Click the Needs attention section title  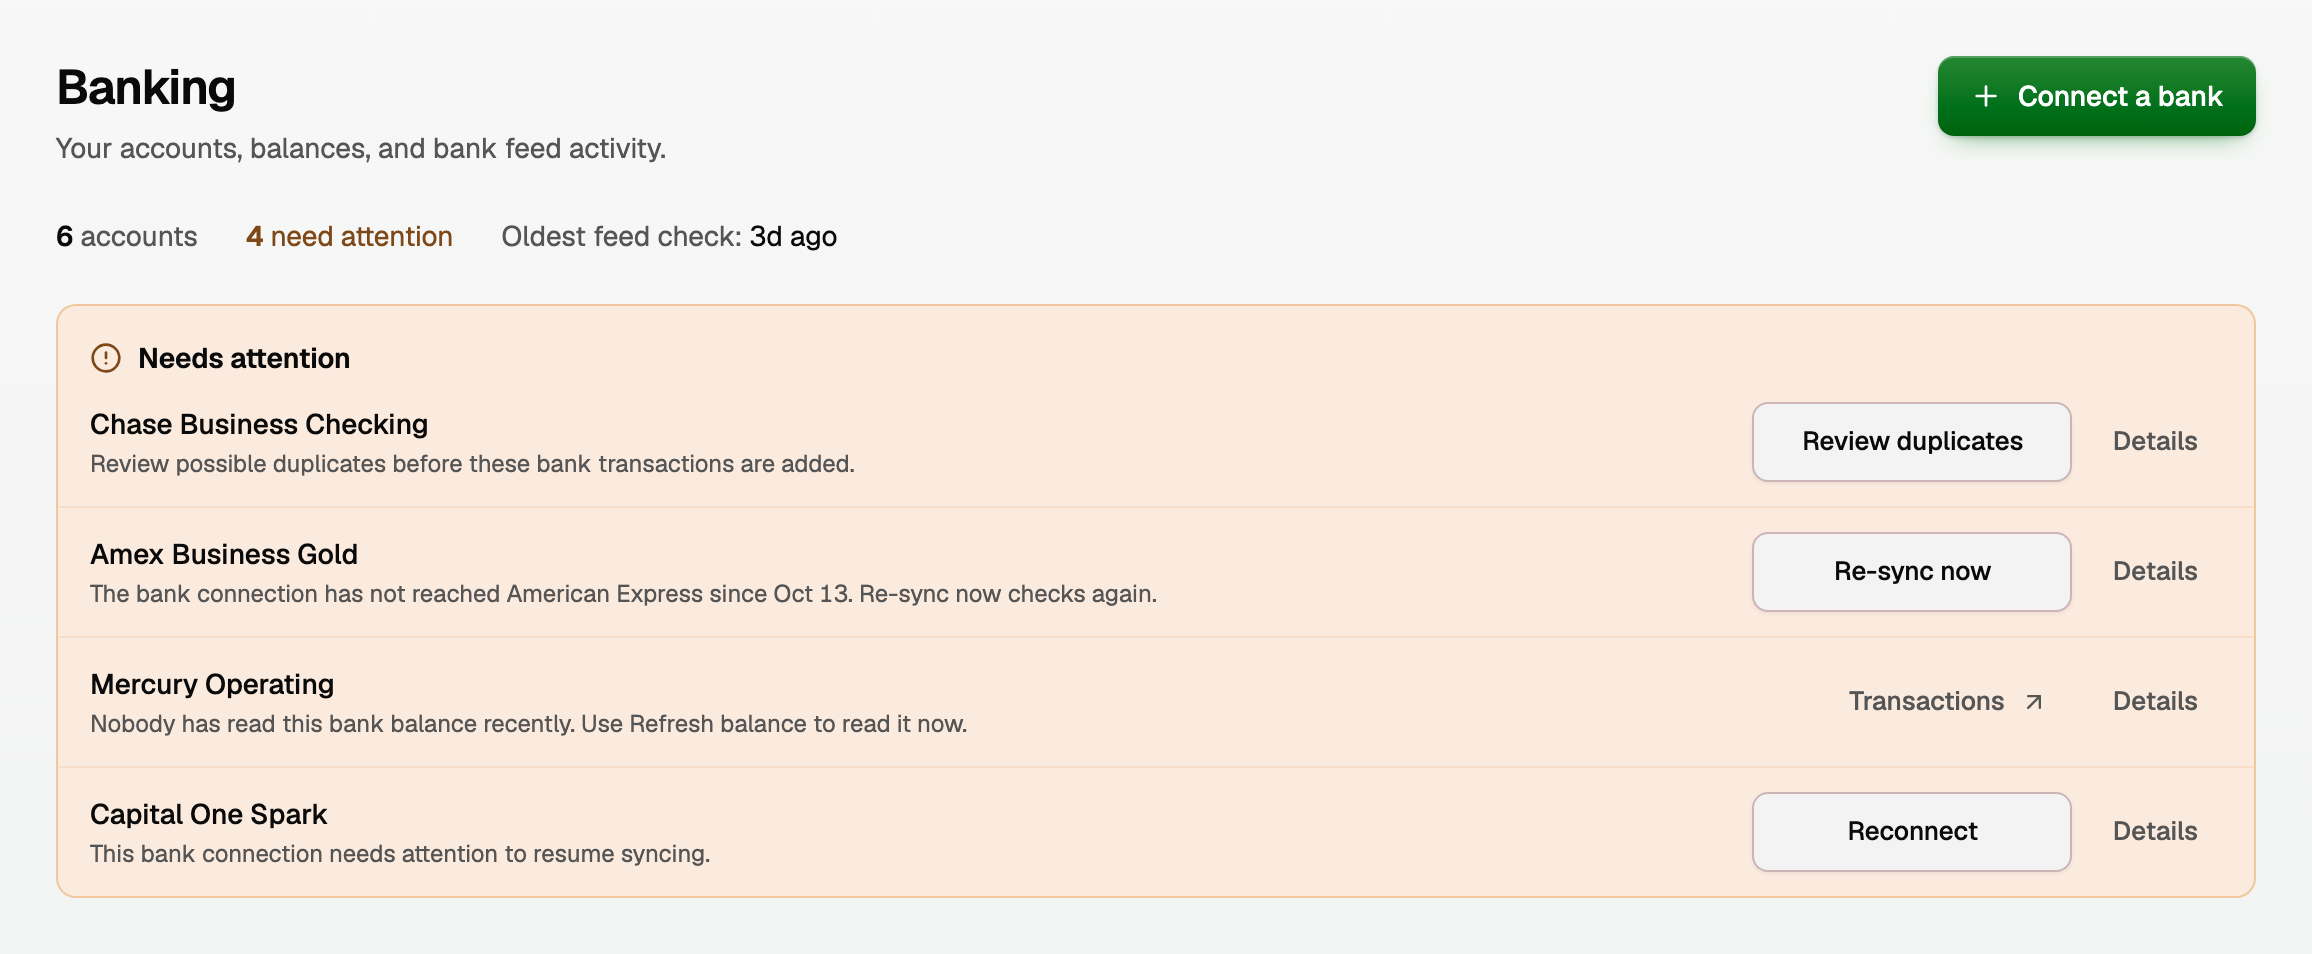(x=244, y=358)
